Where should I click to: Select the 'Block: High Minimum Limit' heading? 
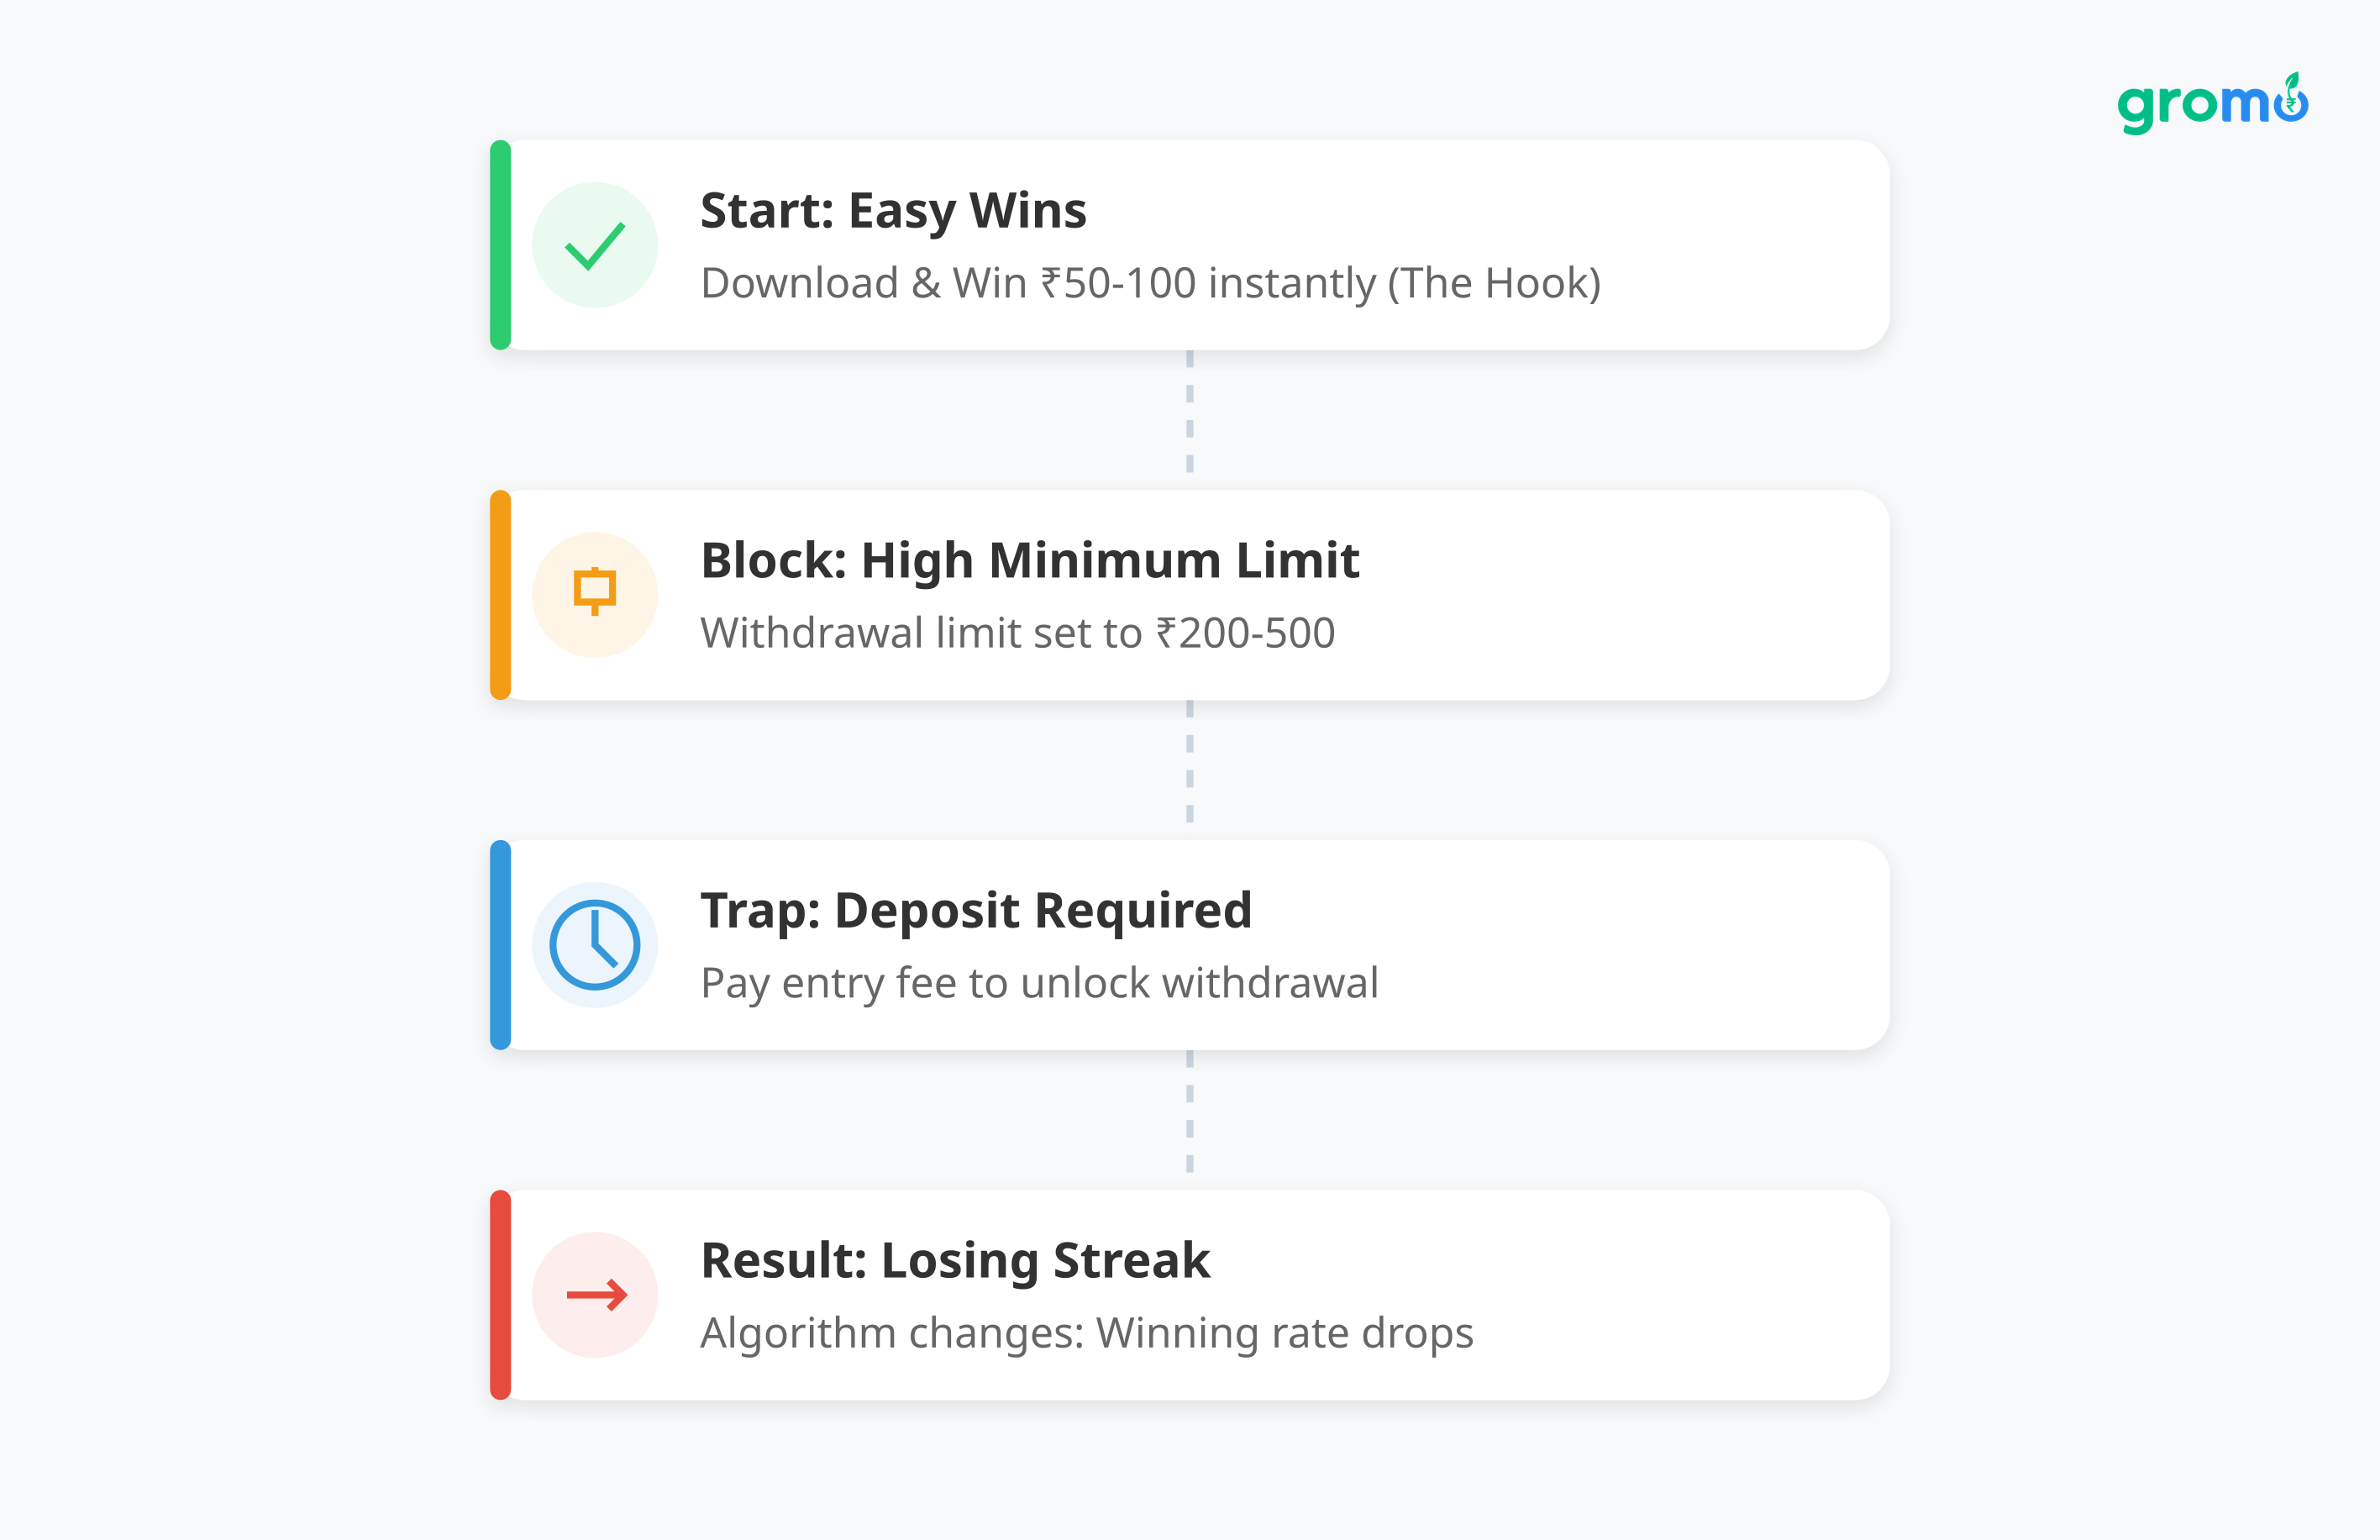tap(1029, 561)
